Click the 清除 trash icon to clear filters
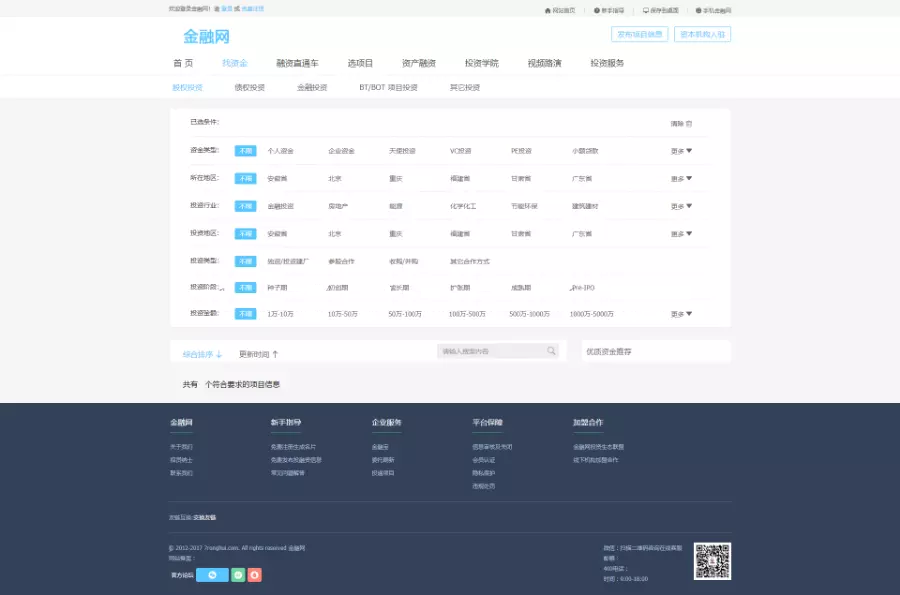Viewport: 900px width, 595px height. [x=688, y=124]
